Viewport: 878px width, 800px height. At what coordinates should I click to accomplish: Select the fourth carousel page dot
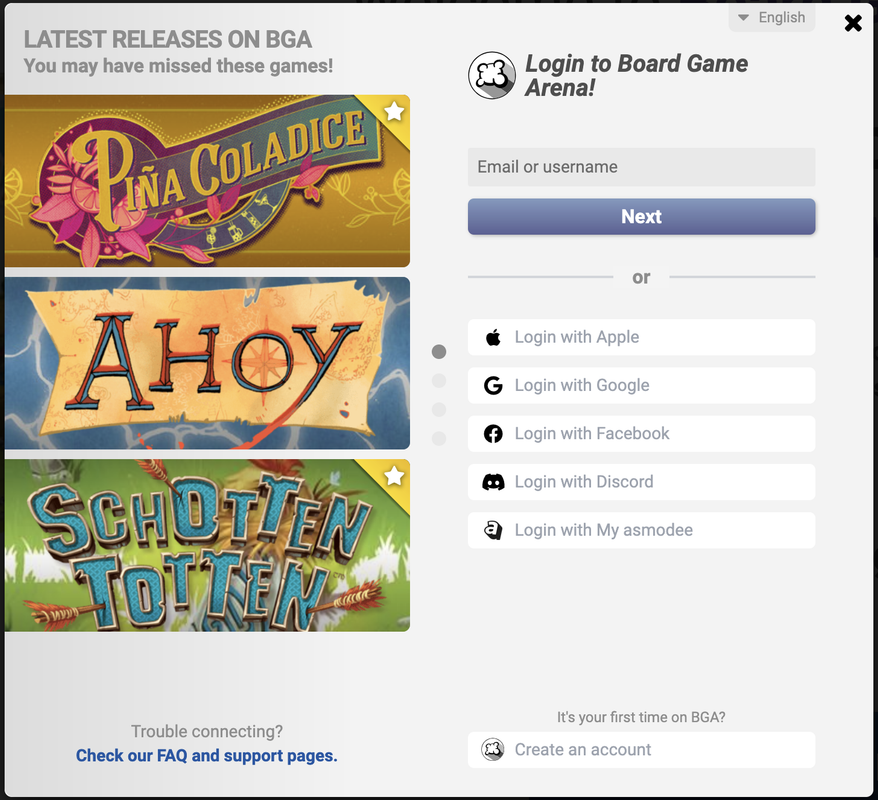point(439,438)
